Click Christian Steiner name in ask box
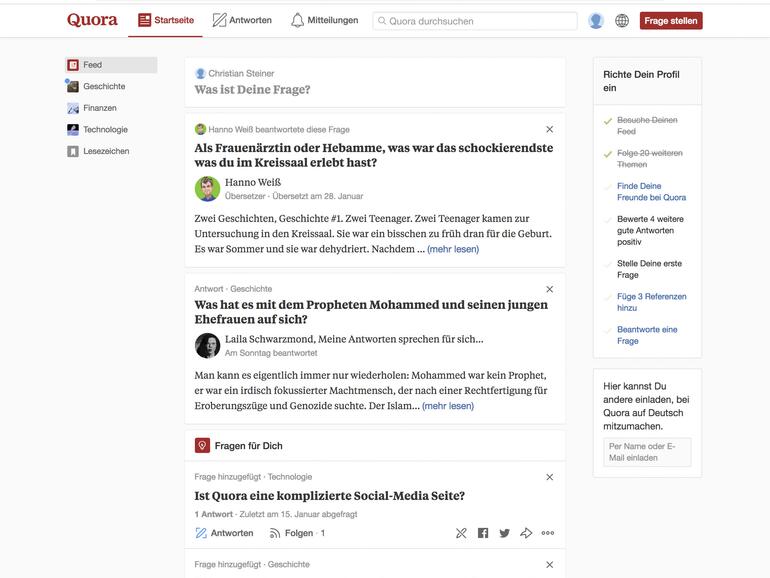The width and height of the screenshot is (770, 578). click(x=241, y=74)
